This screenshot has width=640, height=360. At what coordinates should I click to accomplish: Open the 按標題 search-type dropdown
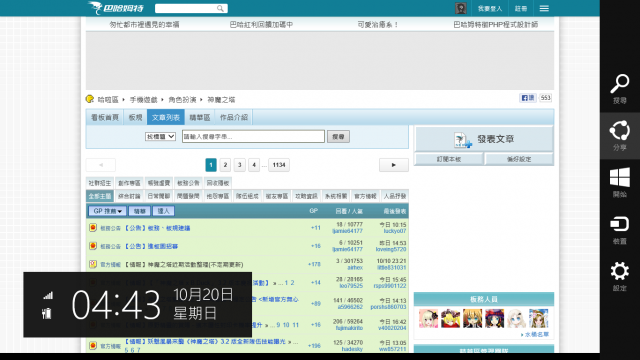[x=160, y=136]
